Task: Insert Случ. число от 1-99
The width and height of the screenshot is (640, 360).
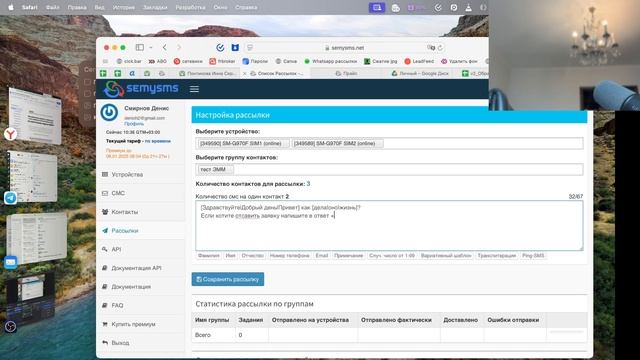Action: point(392,256)
